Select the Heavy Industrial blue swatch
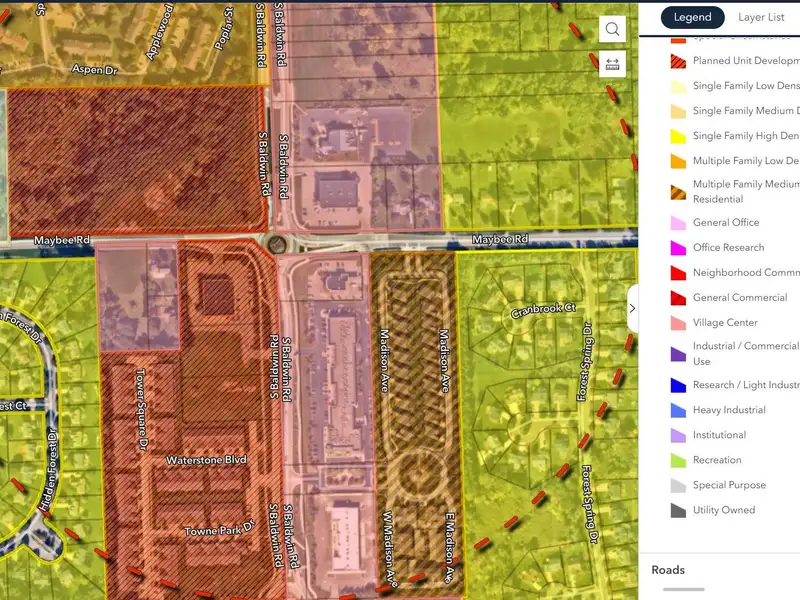The image size is (800, 600). click(677, 410)
